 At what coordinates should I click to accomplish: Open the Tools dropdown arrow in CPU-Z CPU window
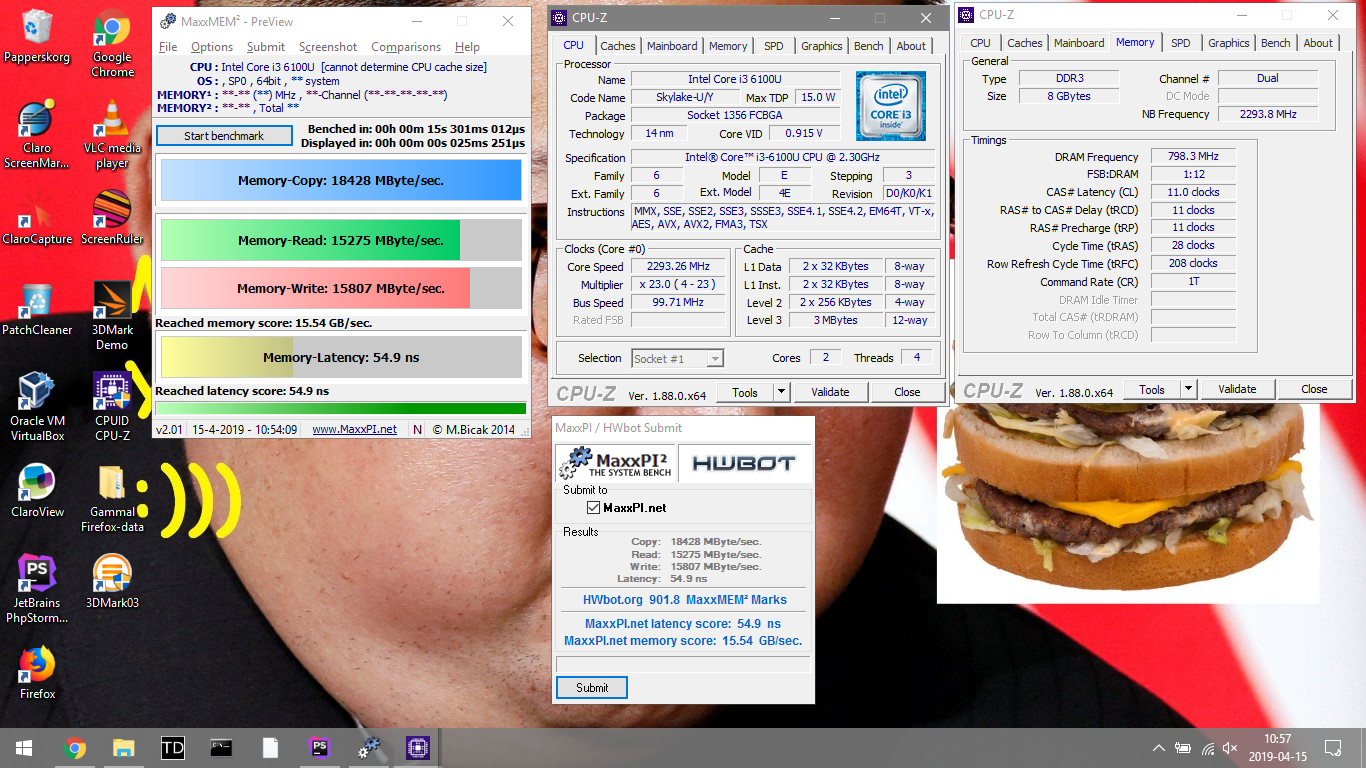tap(782, 392)
